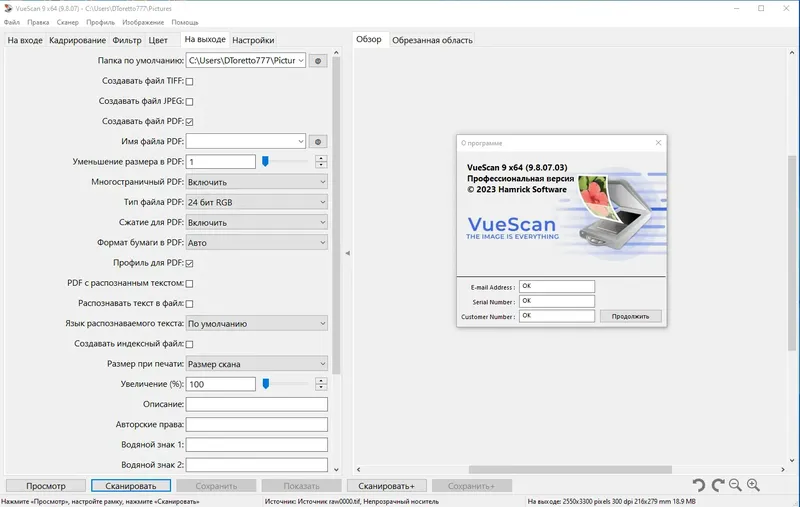Click the Водяной знак 2 field
The width and height of the screenshot is (800, 507).
coord(257,465)
